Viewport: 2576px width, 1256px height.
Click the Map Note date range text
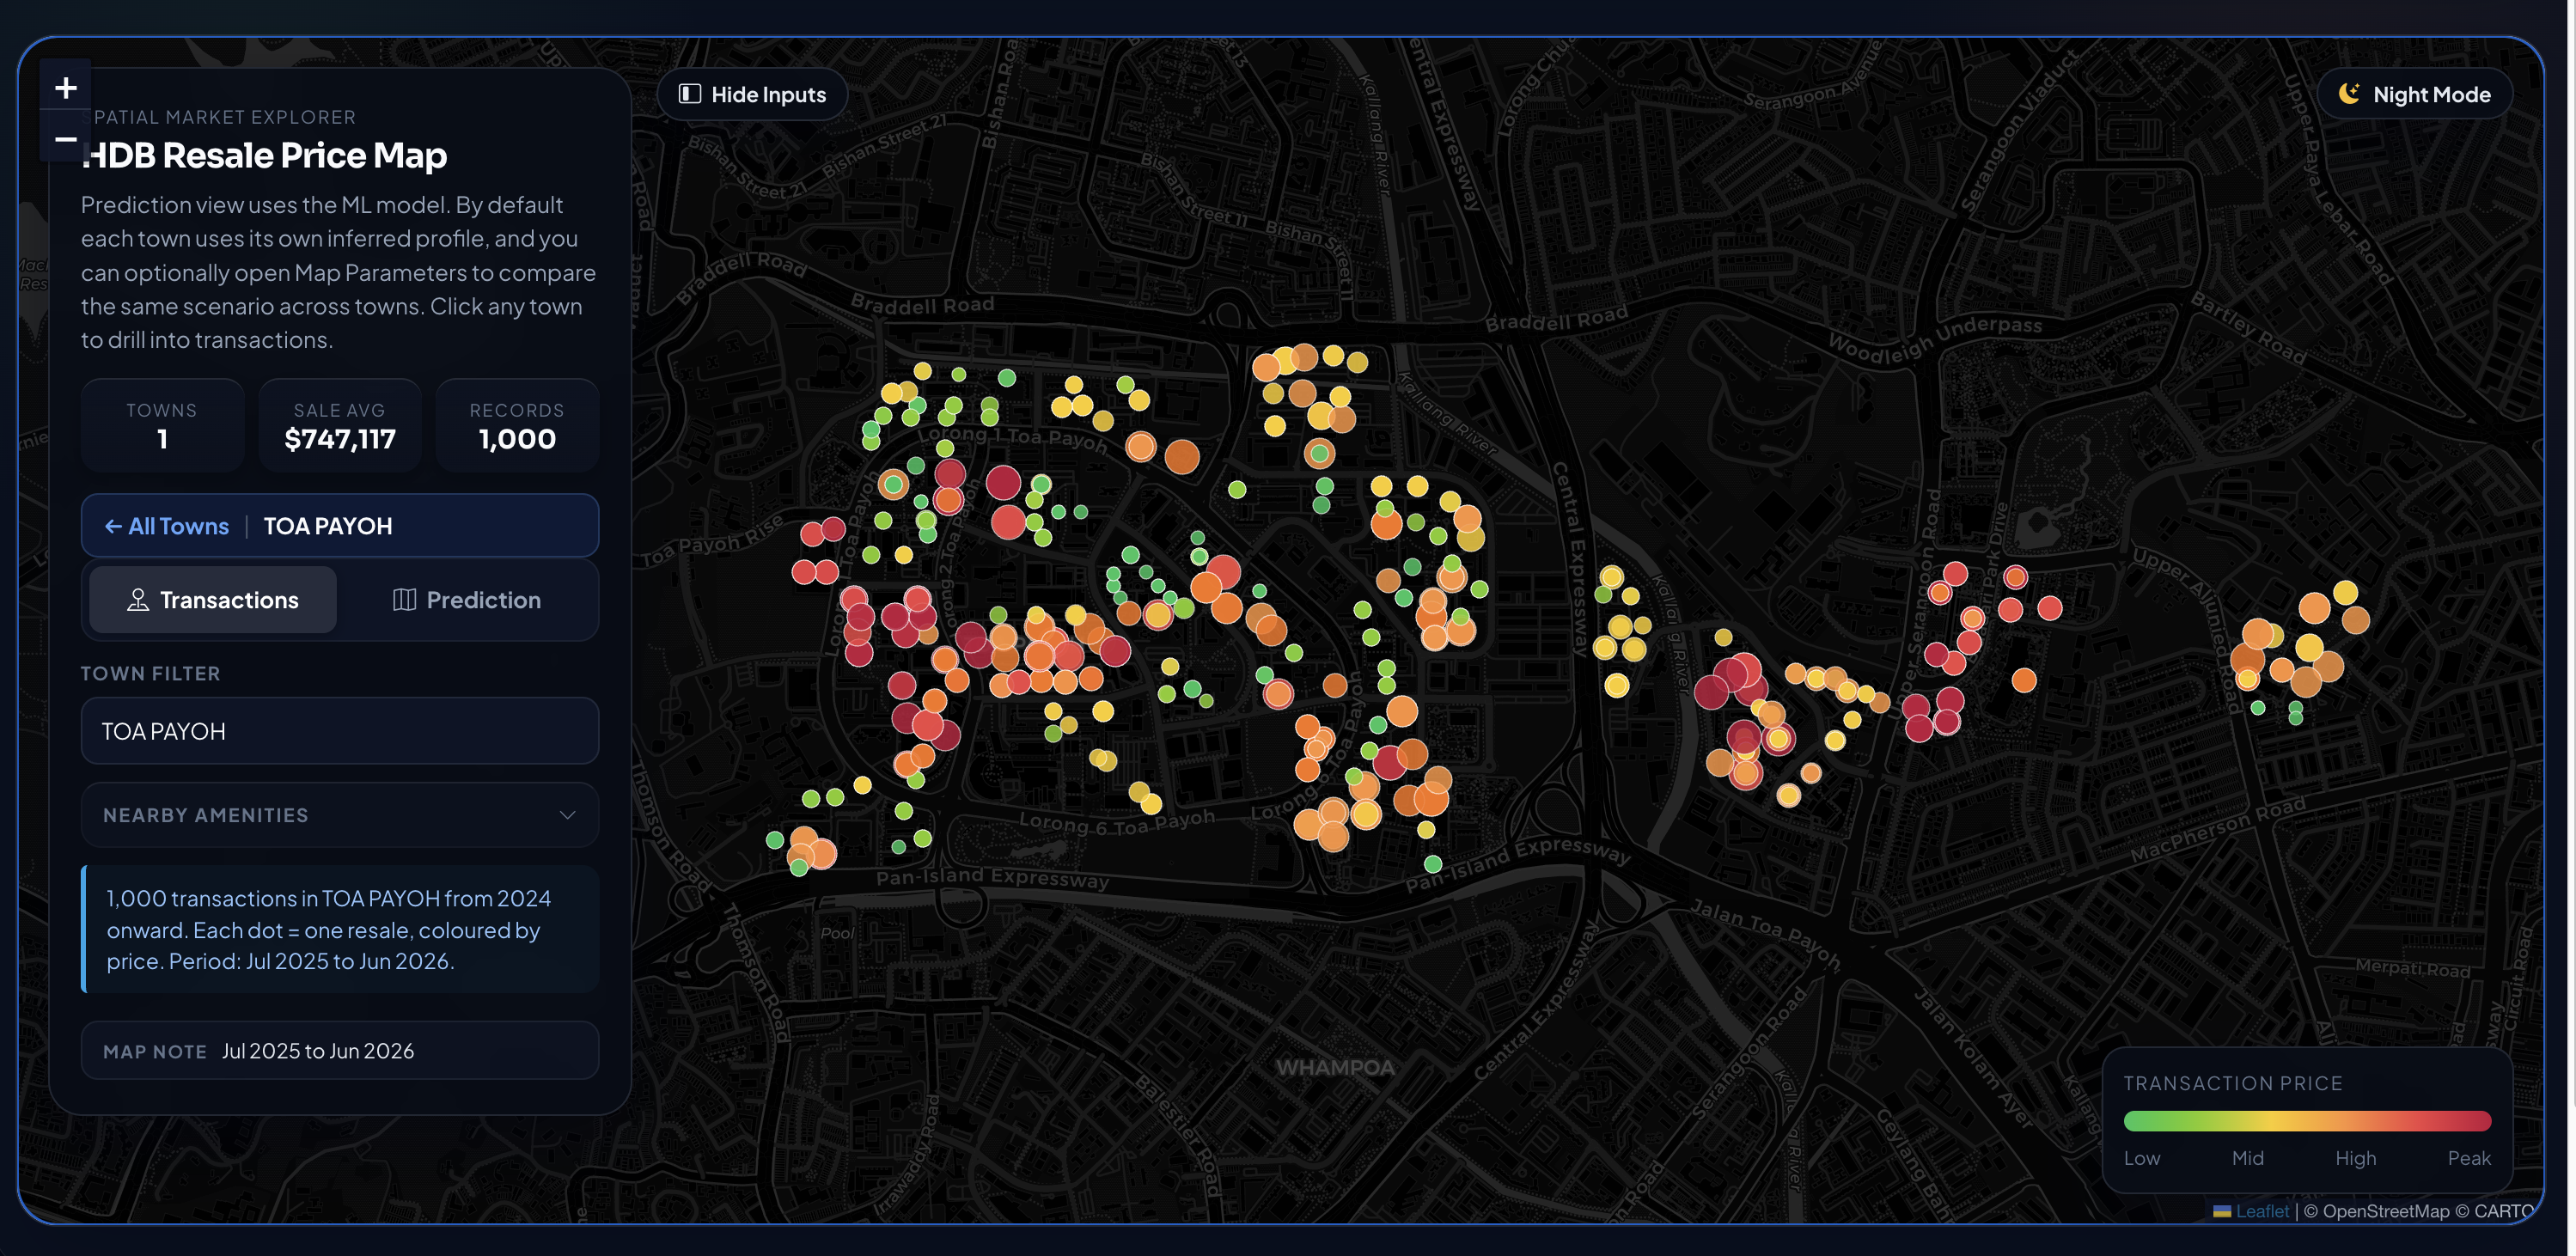pos(318,1051)
